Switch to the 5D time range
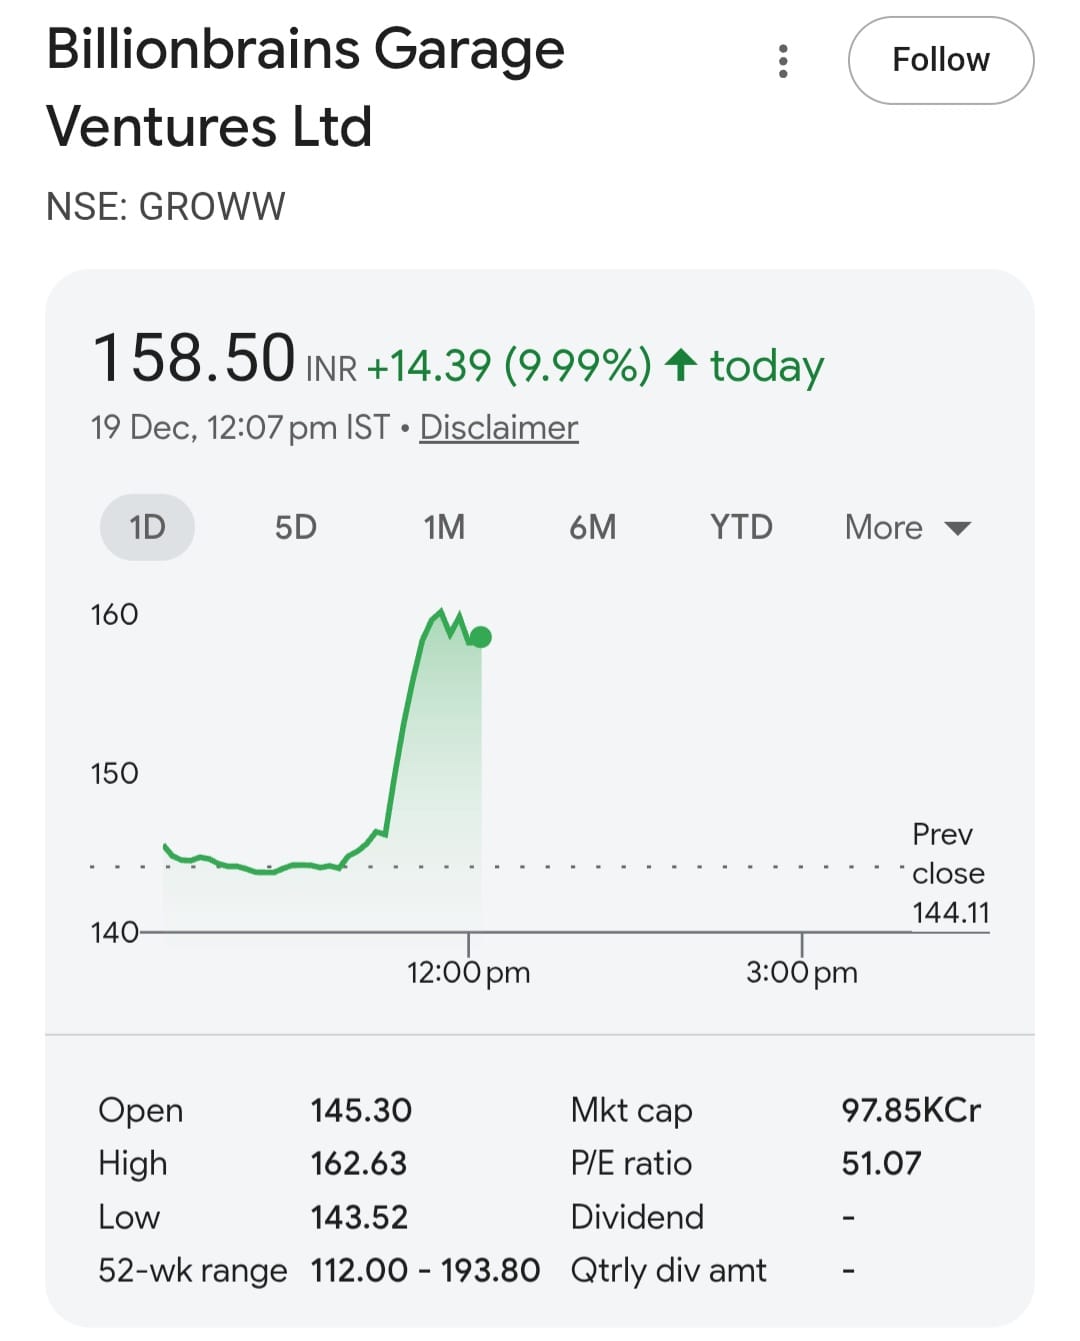1080x1341 pixels. 296,527
